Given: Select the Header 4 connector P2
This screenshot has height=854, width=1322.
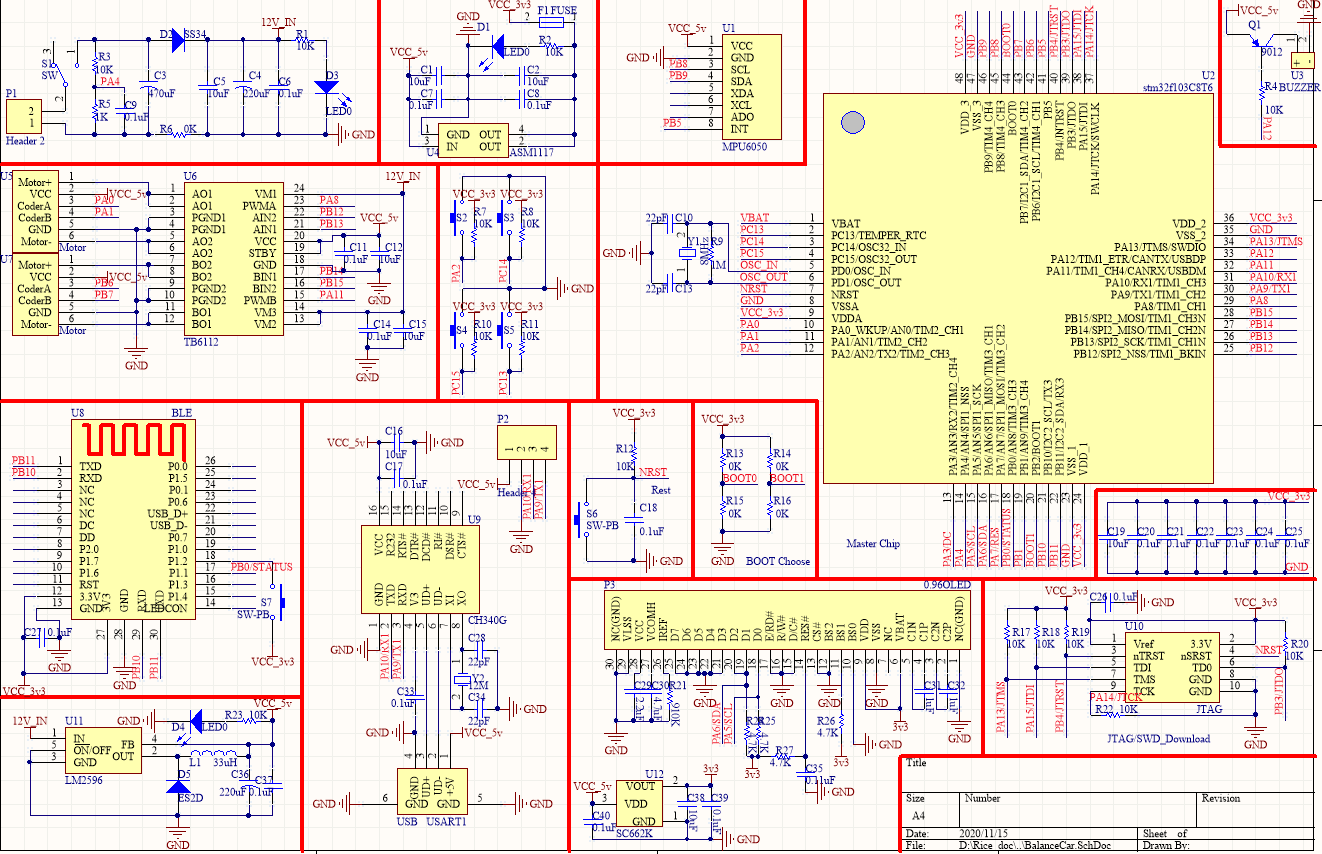Looking at the screenshot, I should click(528, 441).
